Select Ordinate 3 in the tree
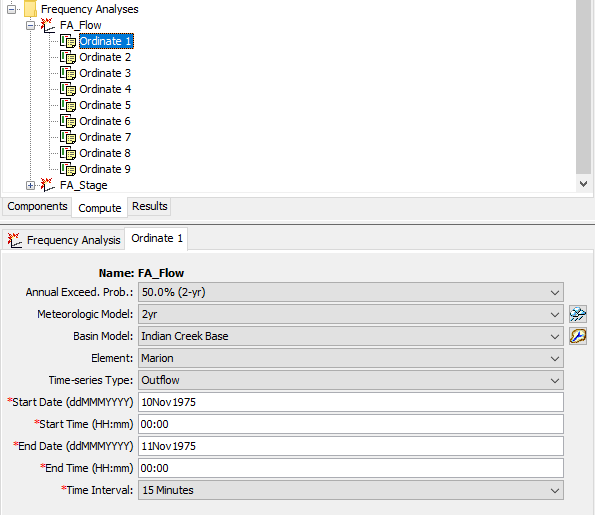 pos(105,73)
